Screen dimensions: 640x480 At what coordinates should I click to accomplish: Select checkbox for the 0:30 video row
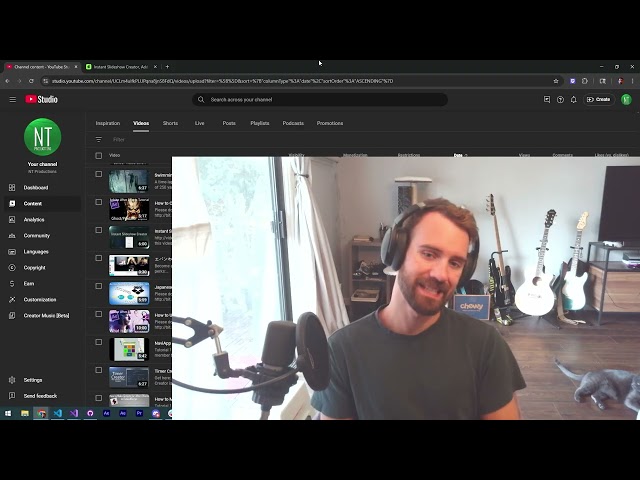(x=99, y=258)
